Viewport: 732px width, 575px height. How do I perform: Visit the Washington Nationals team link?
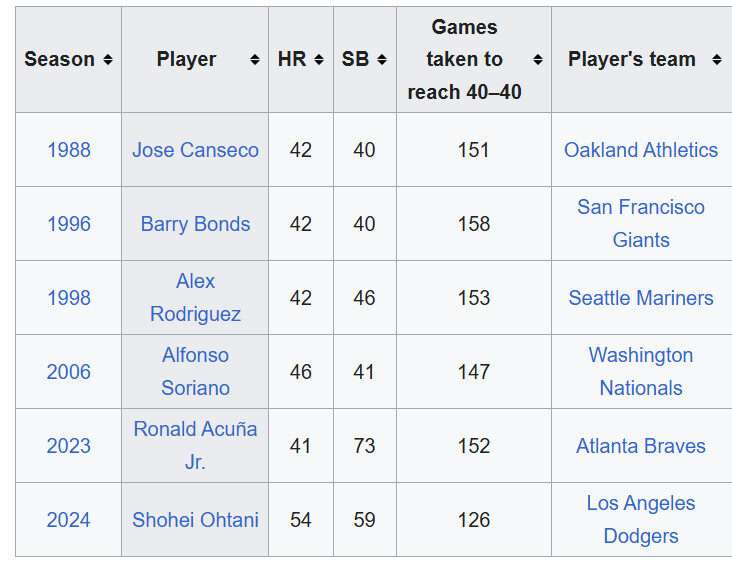click(640, 372)
